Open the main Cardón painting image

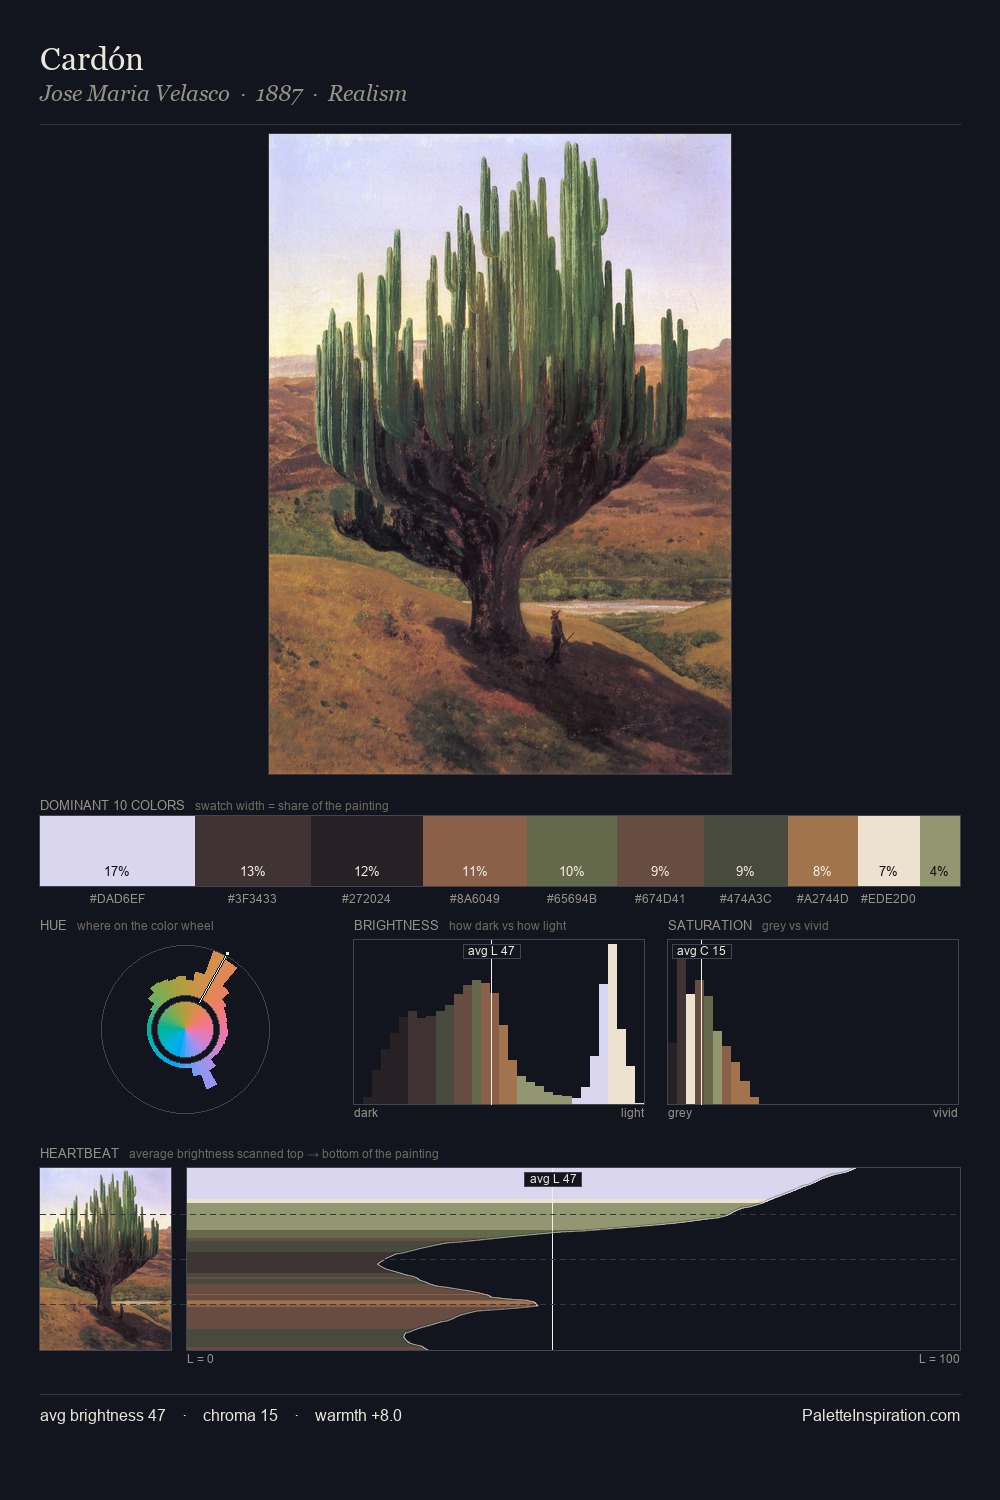coord(500,454)
